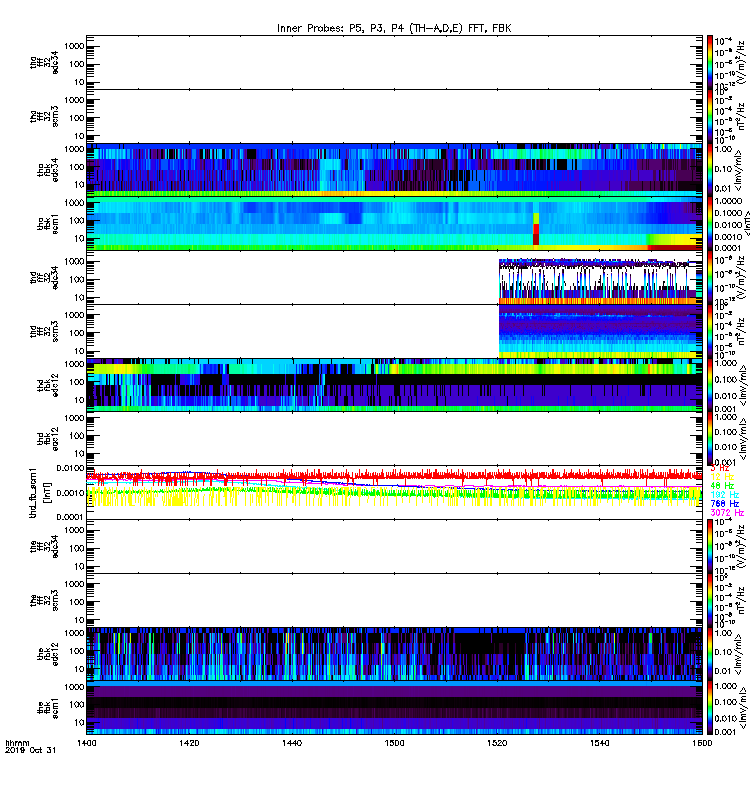750x800 pixels.
Task: Click the "2019 Oct 31" date label
Action: [30, 751]
